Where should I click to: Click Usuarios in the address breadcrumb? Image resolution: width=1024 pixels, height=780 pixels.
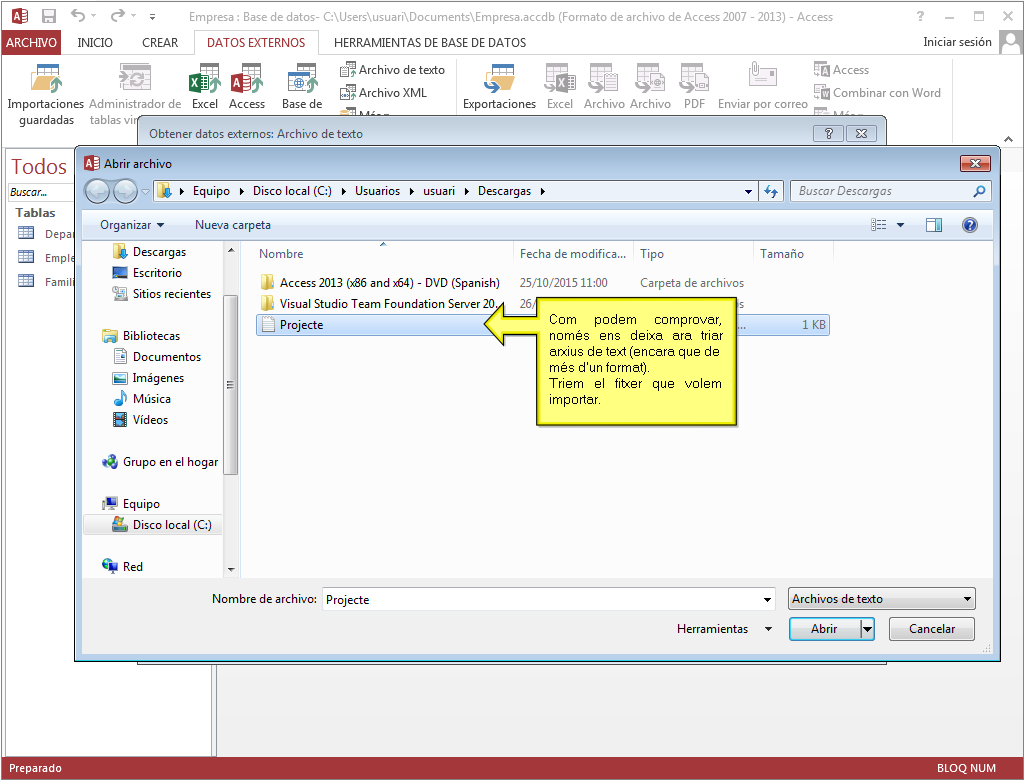[x=377, y=191]
